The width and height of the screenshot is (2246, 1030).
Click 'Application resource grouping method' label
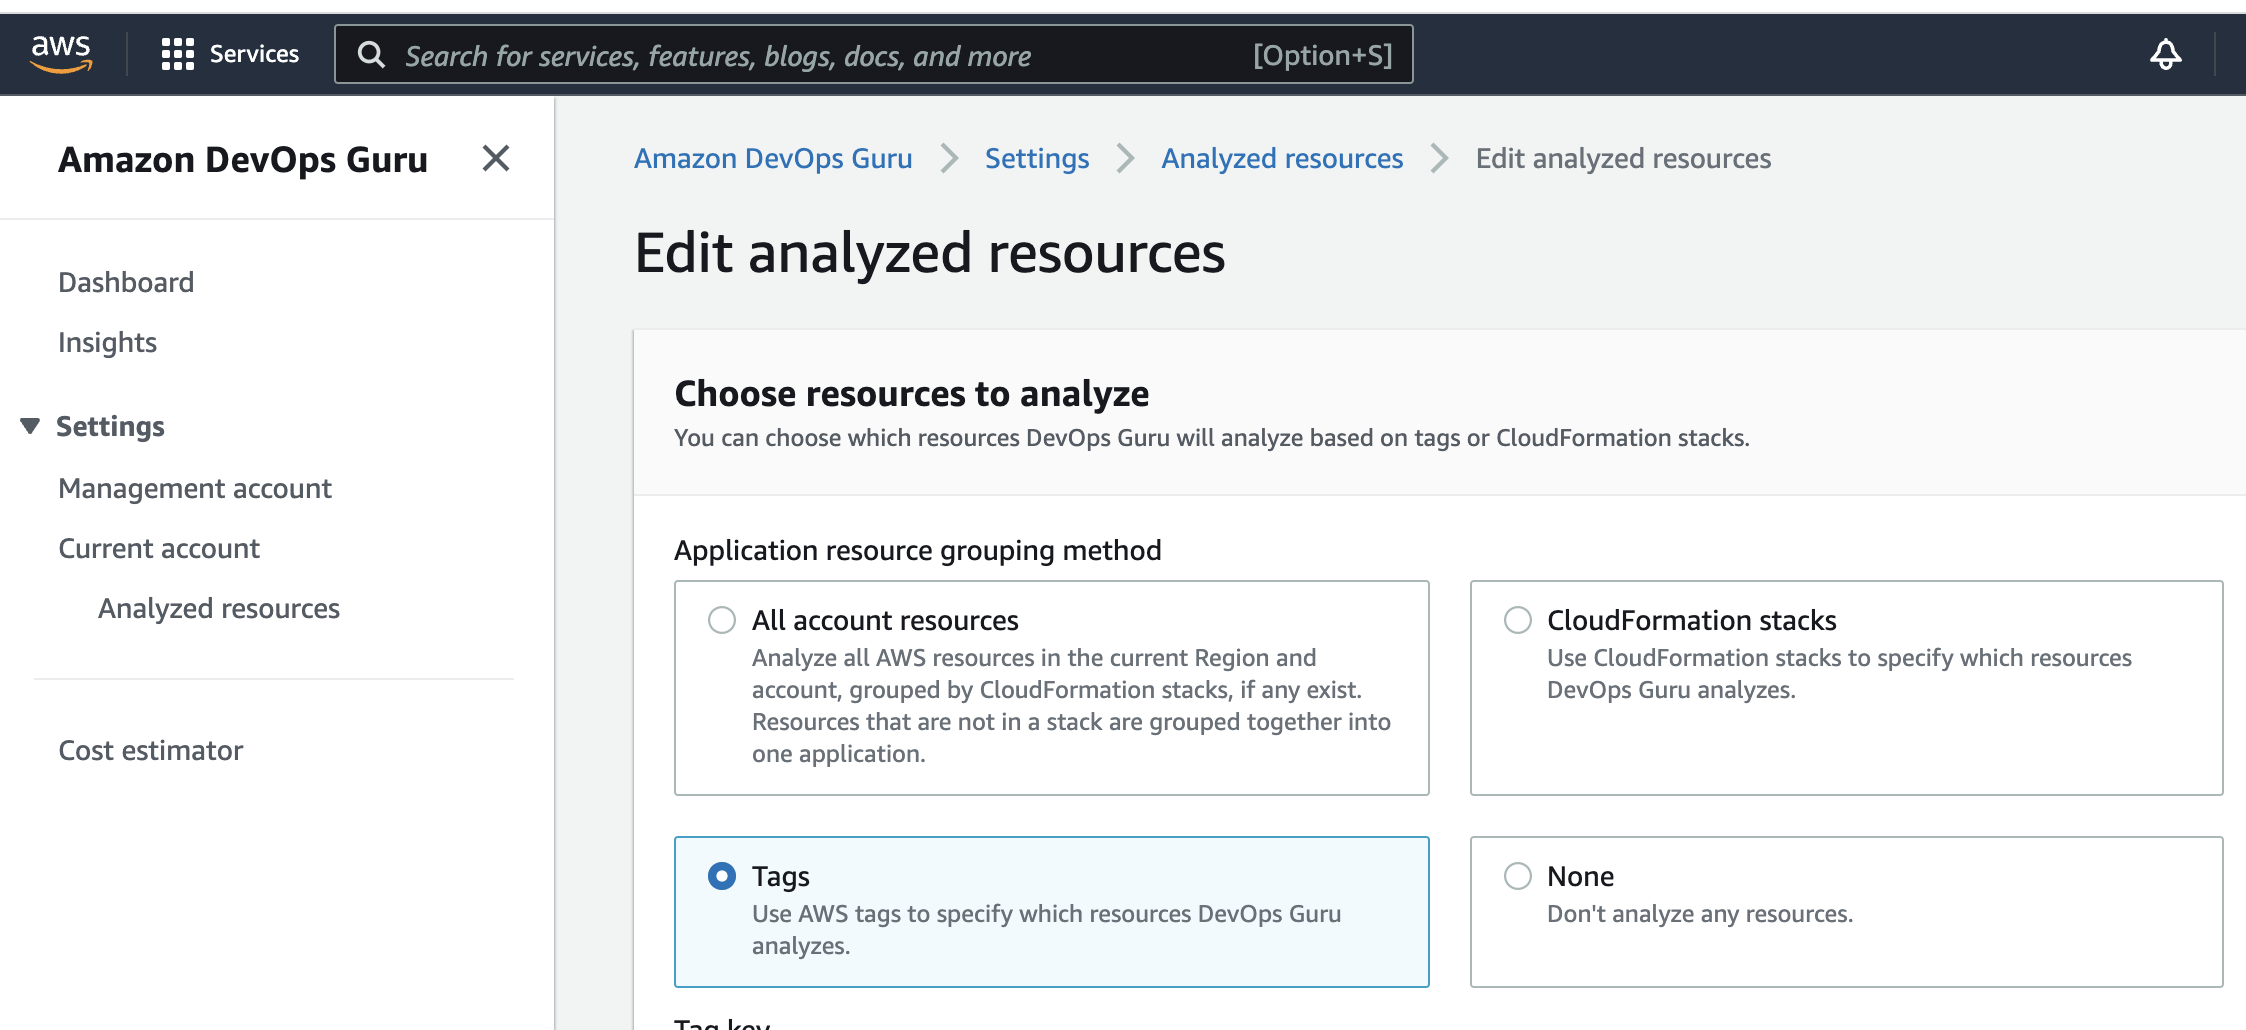click(x=918, y=550)
